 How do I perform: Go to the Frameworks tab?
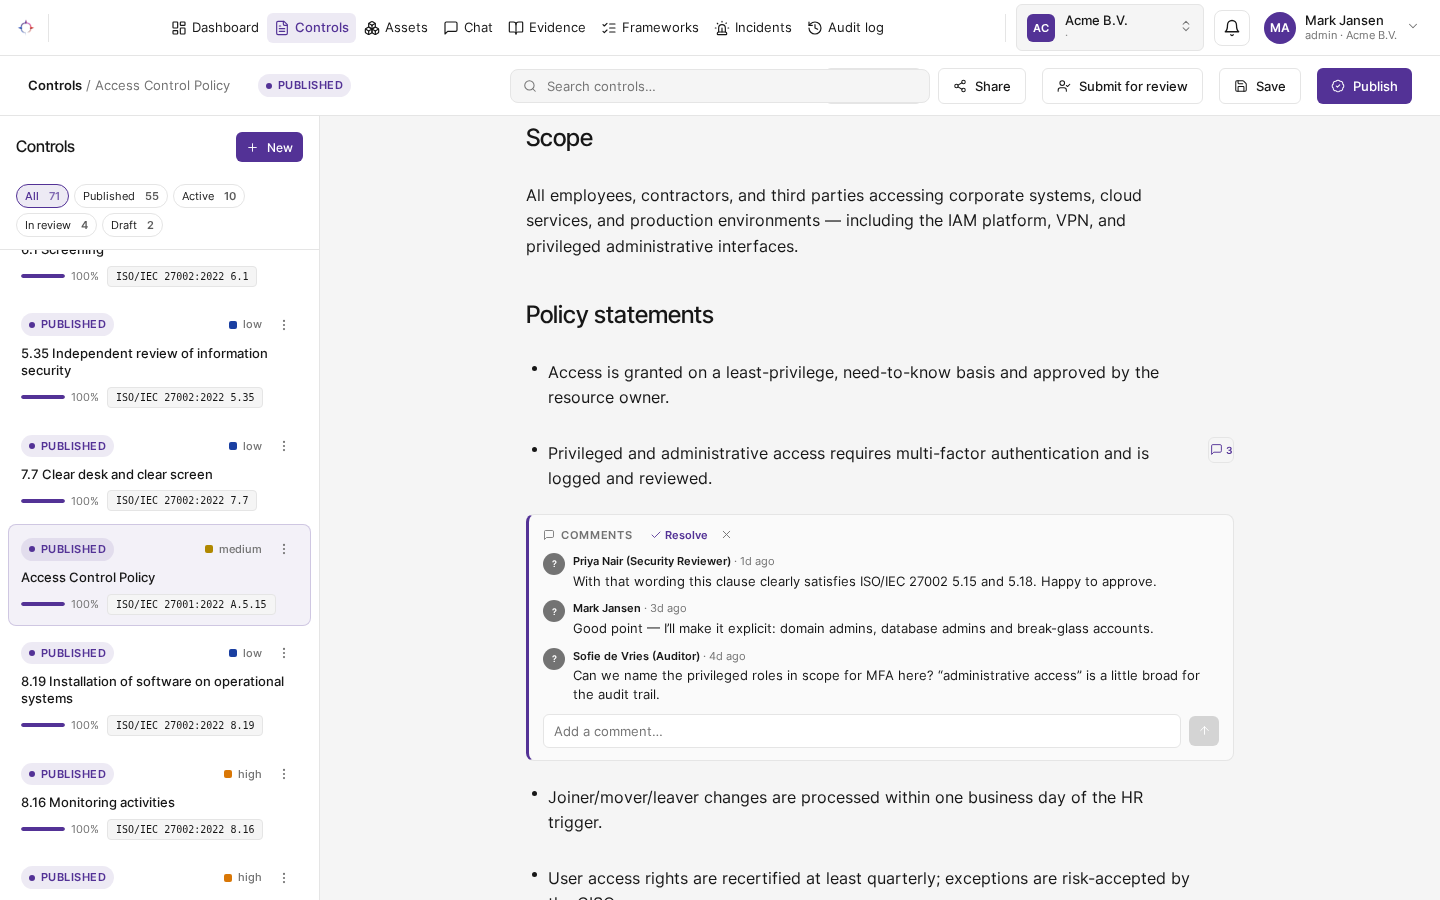click(x=650, y=28)
